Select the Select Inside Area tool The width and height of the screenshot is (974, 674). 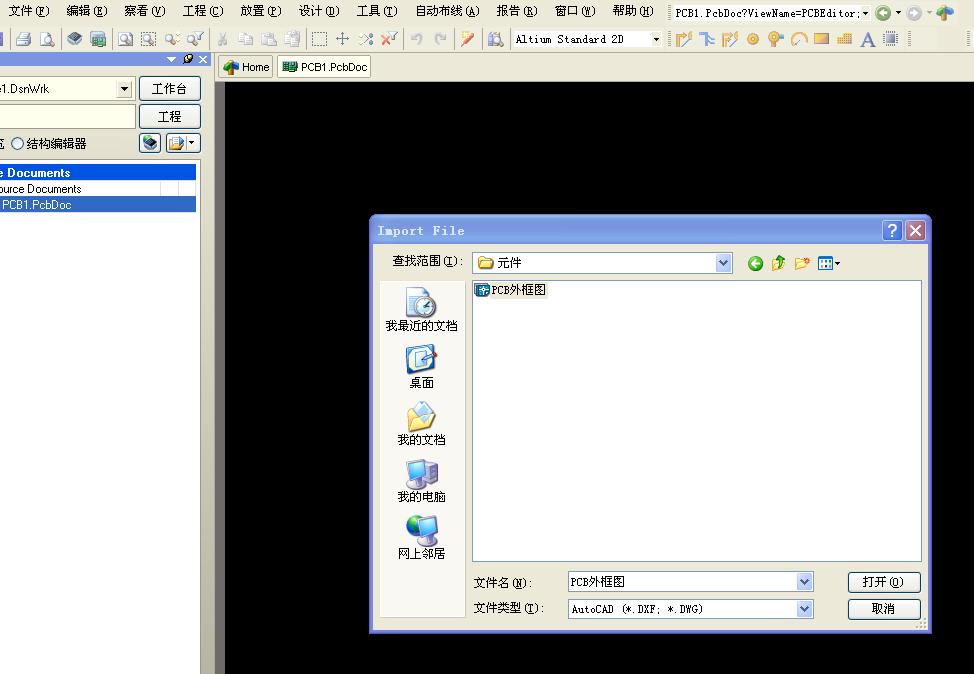(x=319, y=39)
